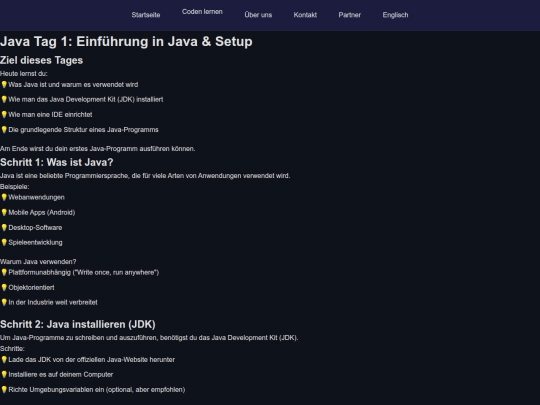The image size is (540, 405).
Task: Click the text 'Spieleentwicklung'
Action: pyautogui.click(x=35, y=242)
